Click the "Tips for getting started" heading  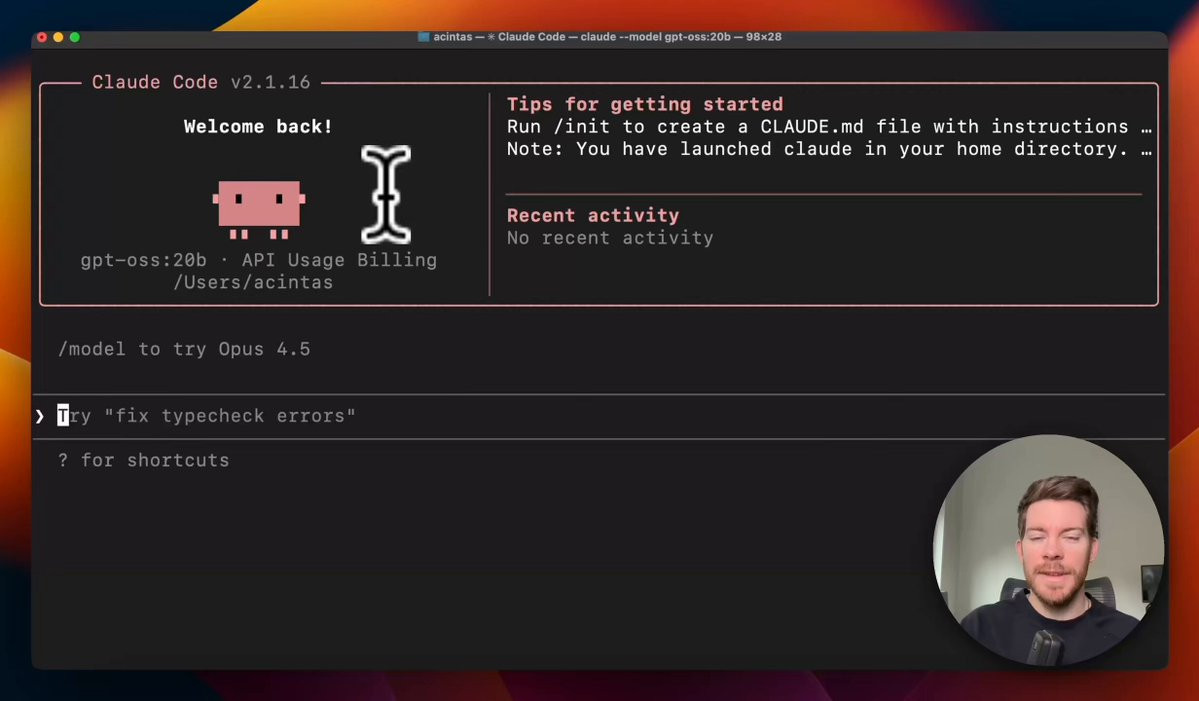[x=645, y=104]
